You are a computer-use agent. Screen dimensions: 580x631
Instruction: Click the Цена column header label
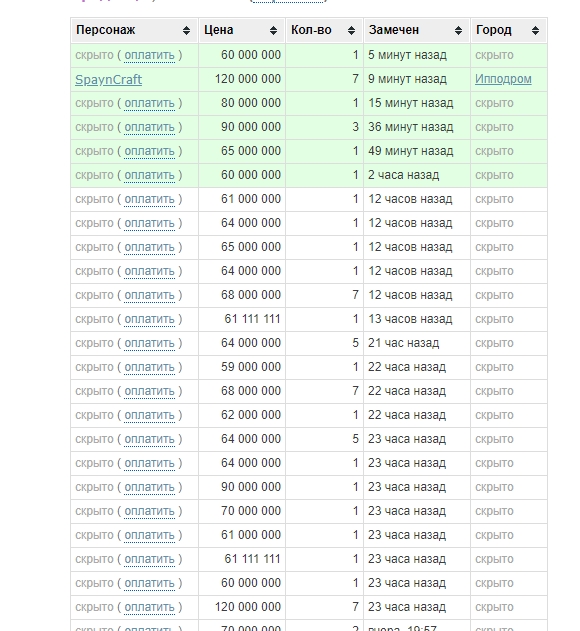219,30
